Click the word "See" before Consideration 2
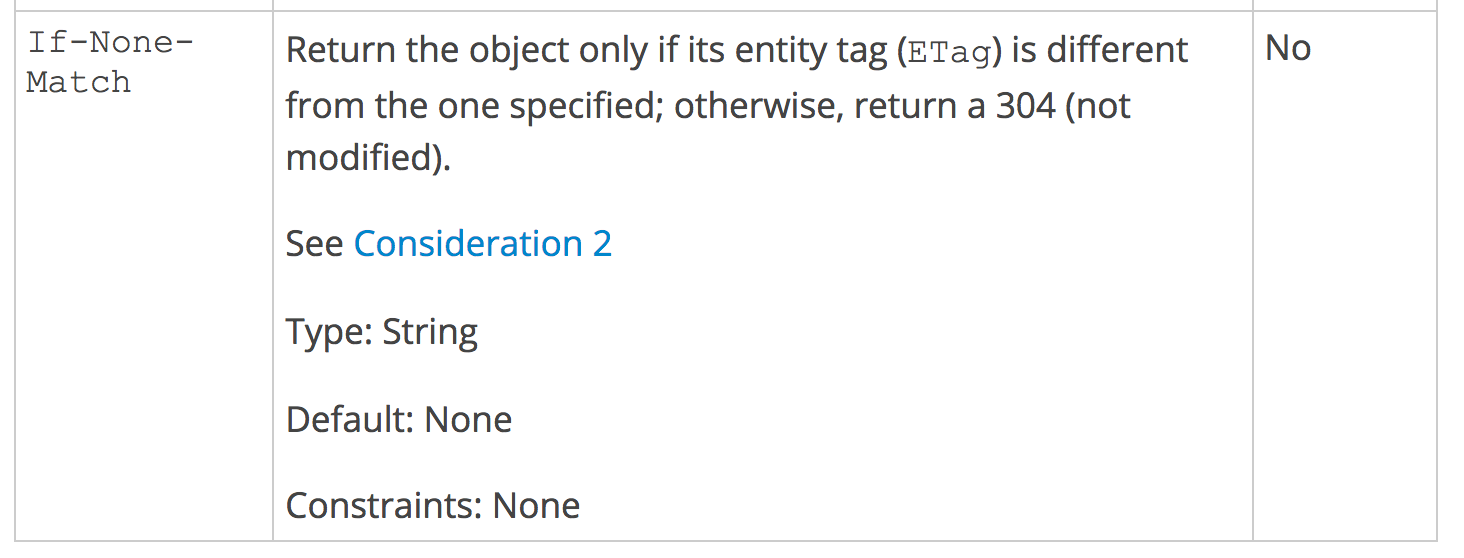The image size is (1464, 558). point(314,244)
